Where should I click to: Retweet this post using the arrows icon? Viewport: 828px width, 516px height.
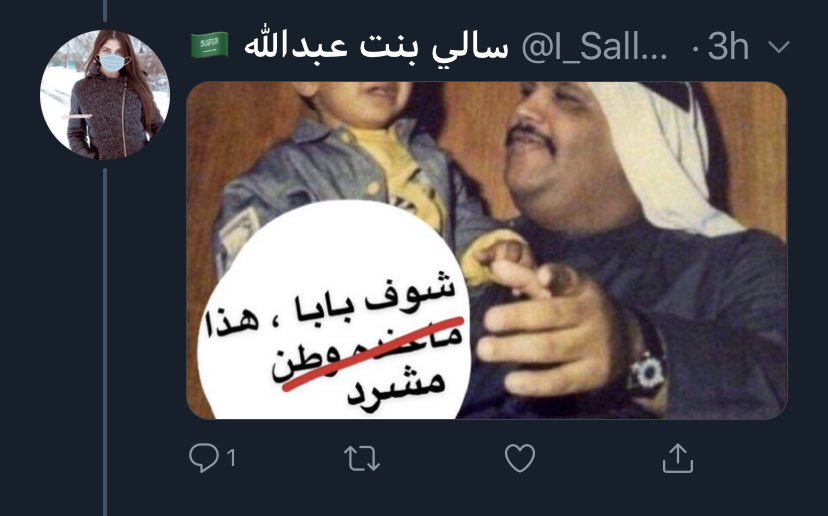[x=362, y=458]
